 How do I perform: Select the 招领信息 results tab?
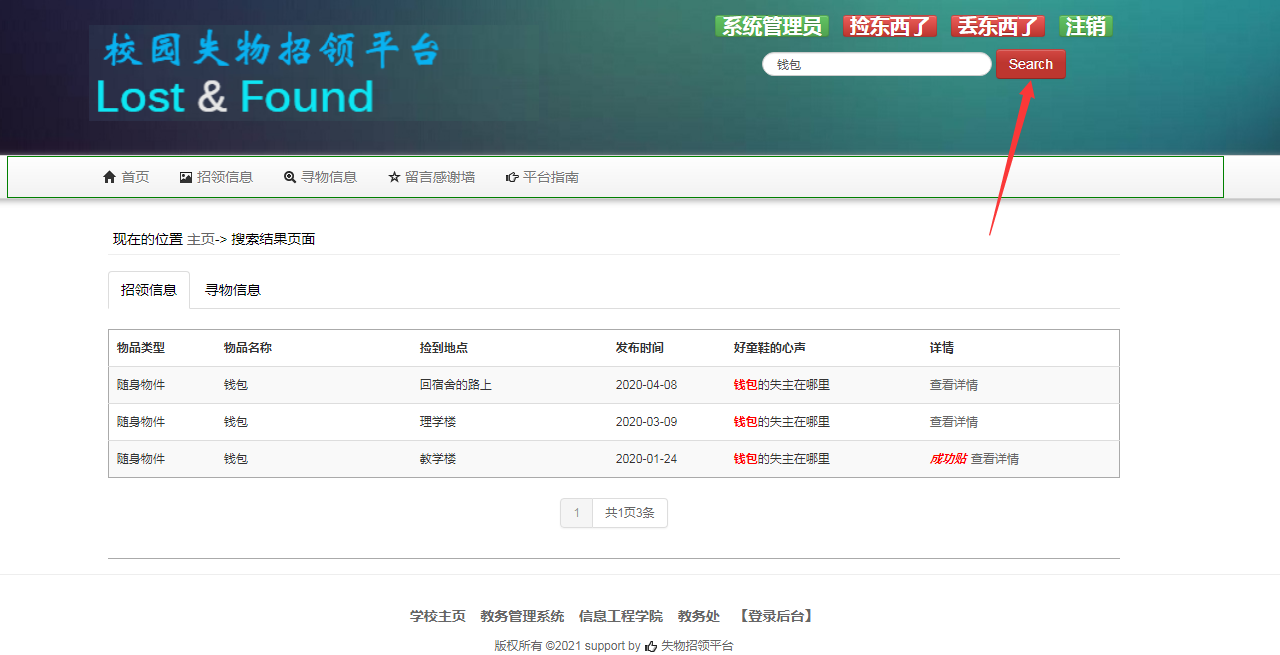point(149,290)
